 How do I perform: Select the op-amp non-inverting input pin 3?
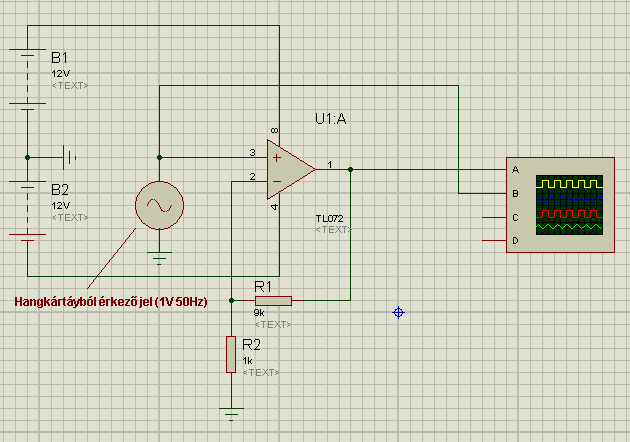tap(257, 157)
